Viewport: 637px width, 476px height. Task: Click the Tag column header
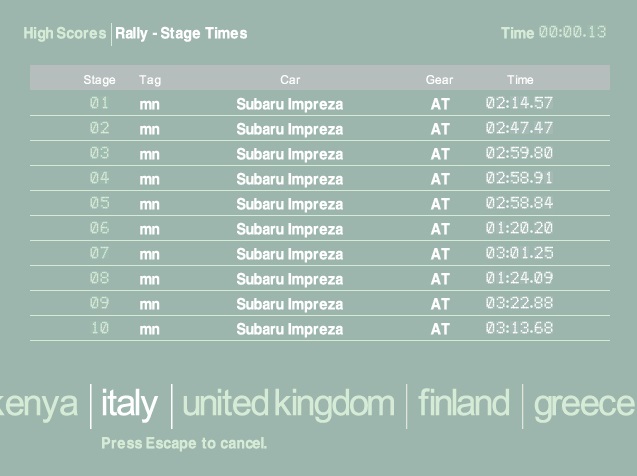[x=150, y=80]
